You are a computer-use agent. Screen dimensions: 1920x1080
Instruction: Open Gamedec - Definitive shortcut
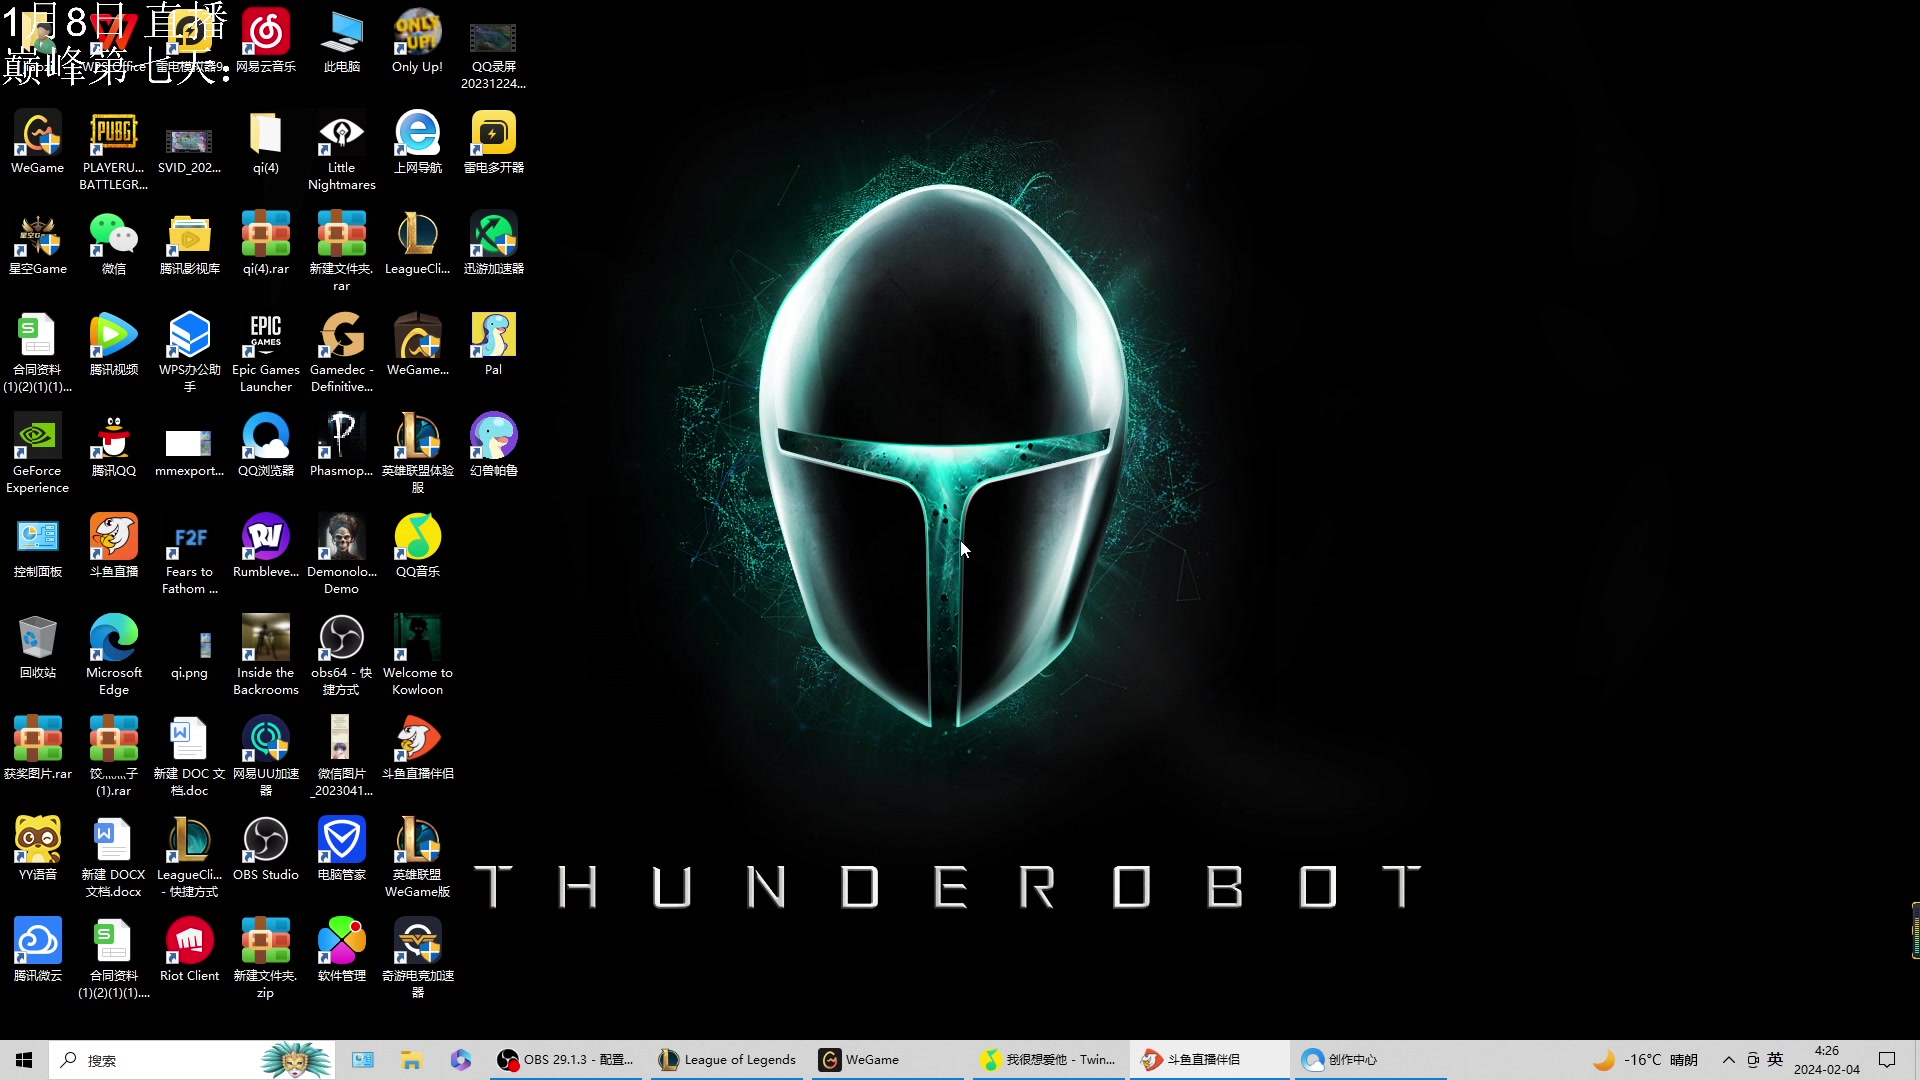342,353
